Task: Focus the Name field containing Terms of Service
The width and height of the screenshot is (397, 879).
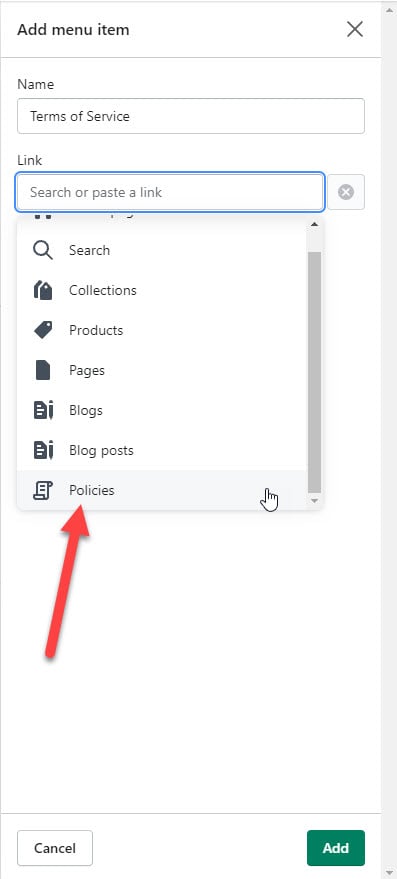Action: 191,116
